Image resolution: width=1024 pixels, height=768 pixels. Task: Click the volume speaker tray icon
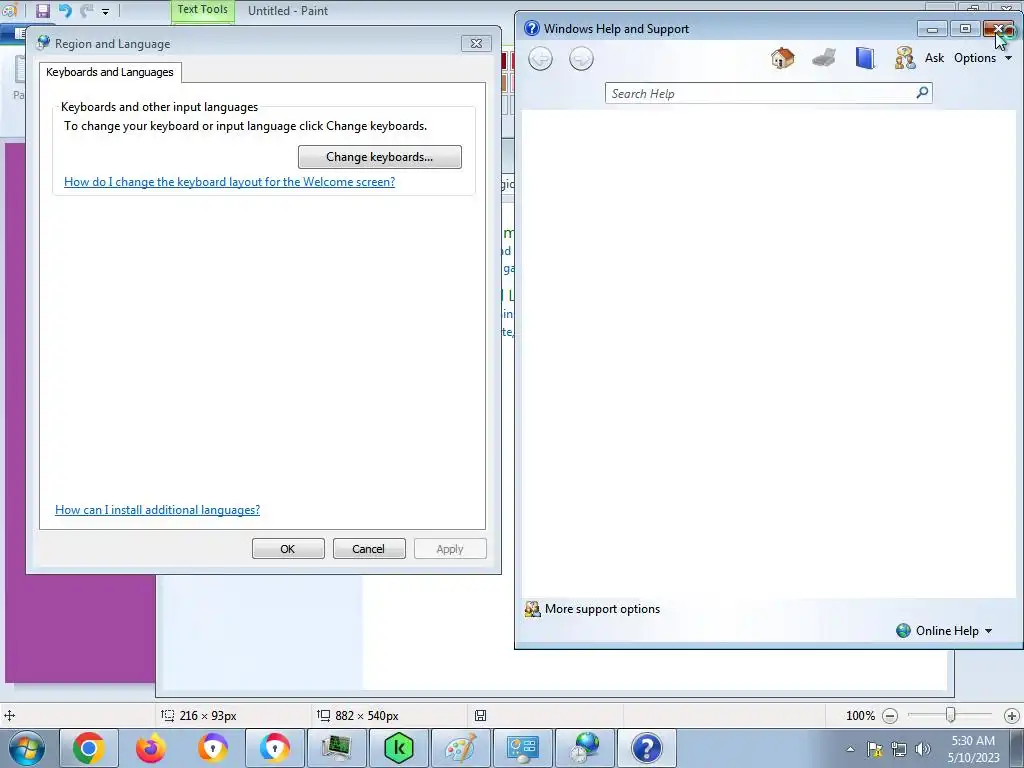(922, 749)
